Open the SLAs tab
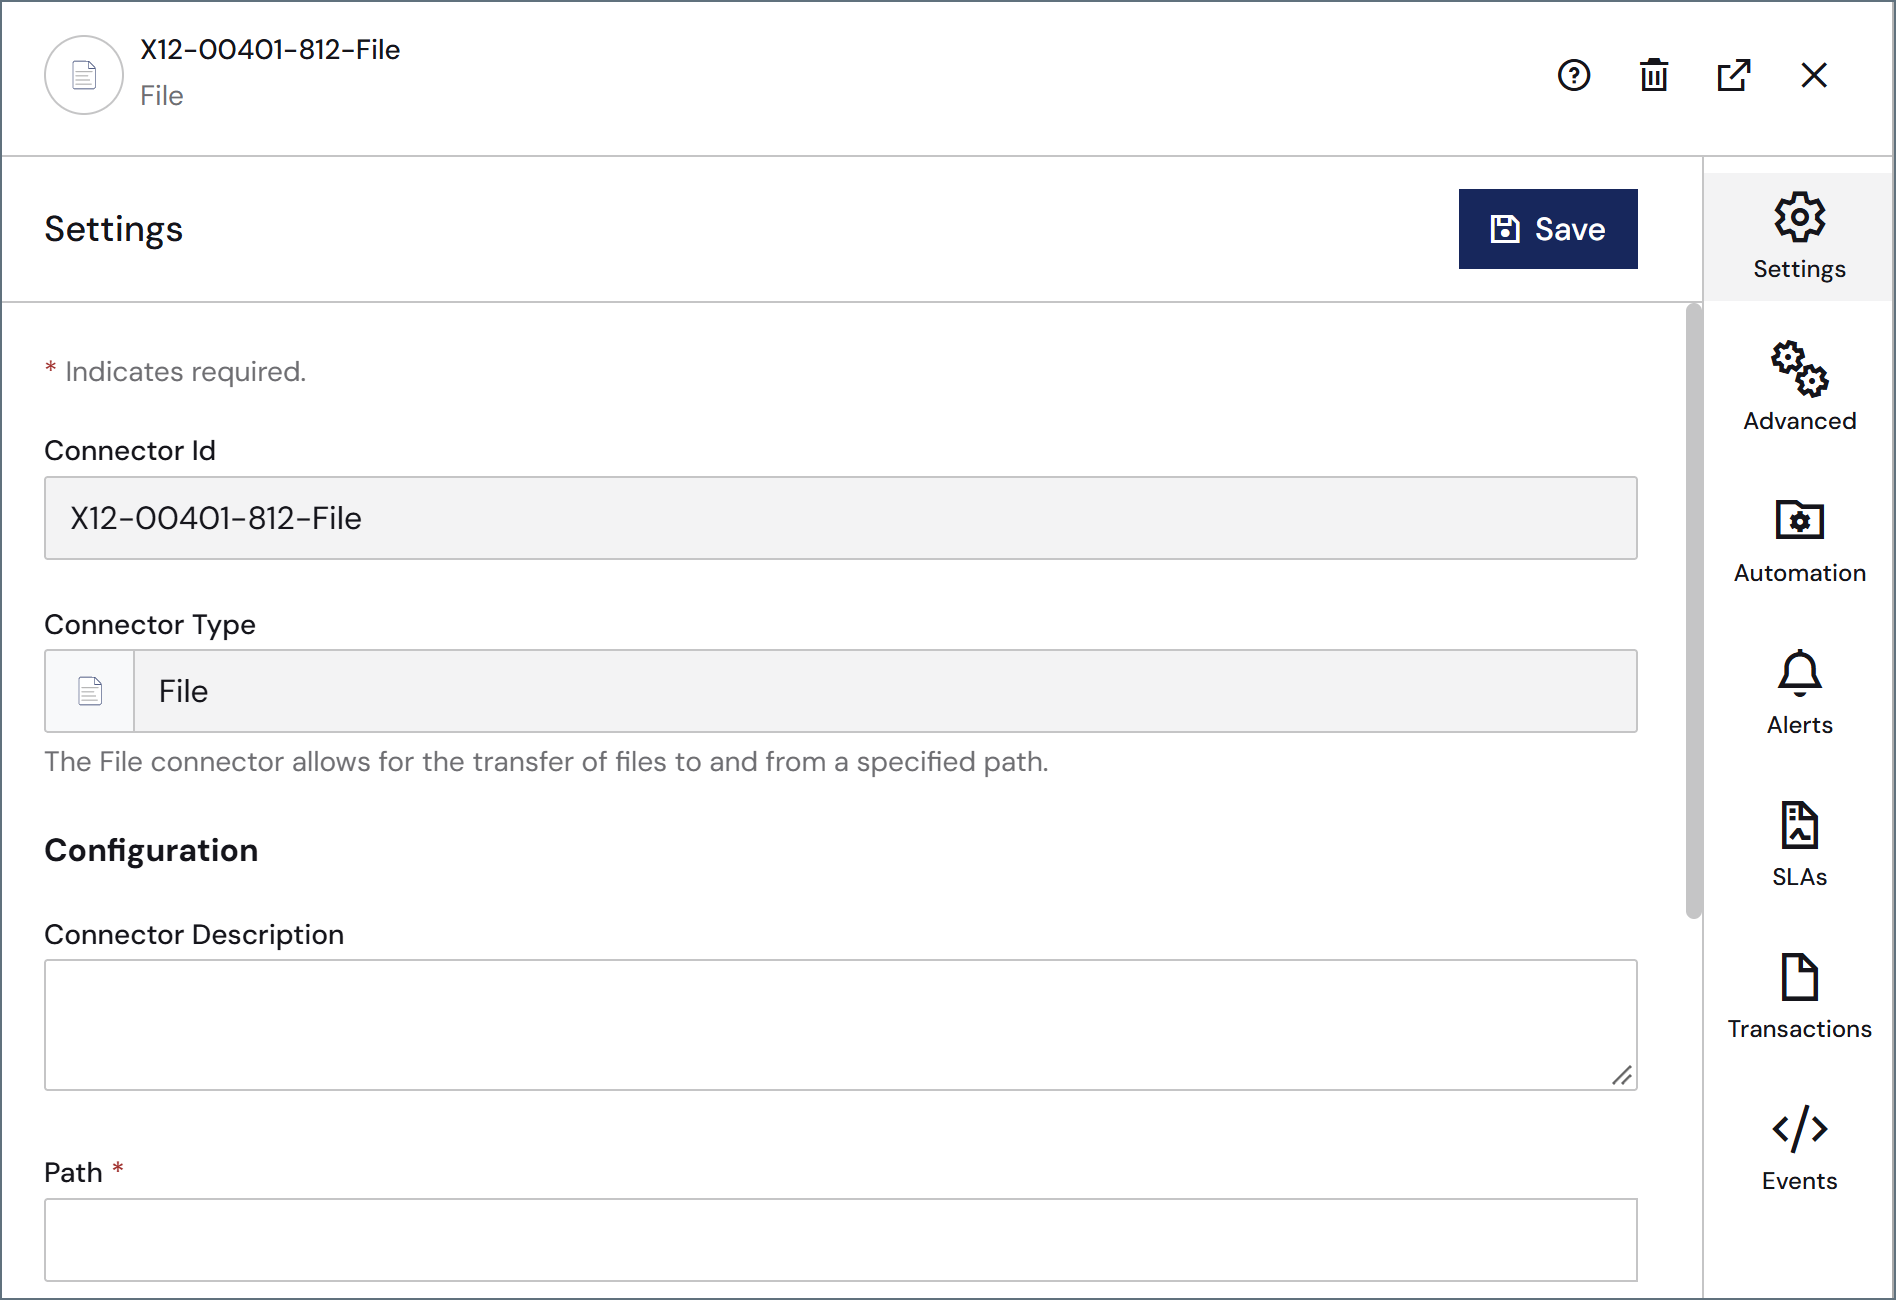This screenshot has width=1896, height=1300. 1799,844
